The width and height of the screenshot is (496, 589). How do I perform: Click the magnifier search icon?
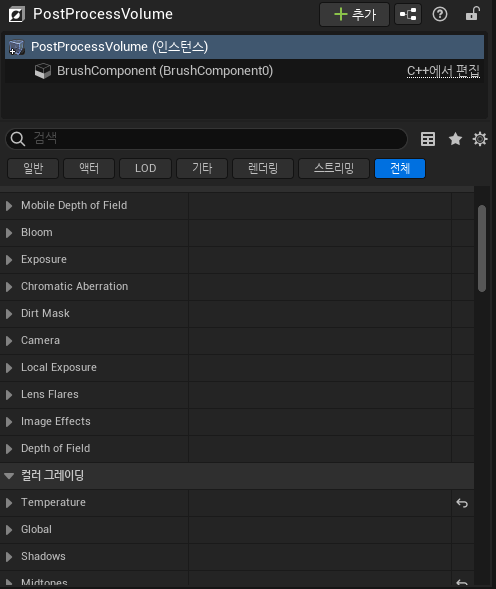(x=18, y=139)
